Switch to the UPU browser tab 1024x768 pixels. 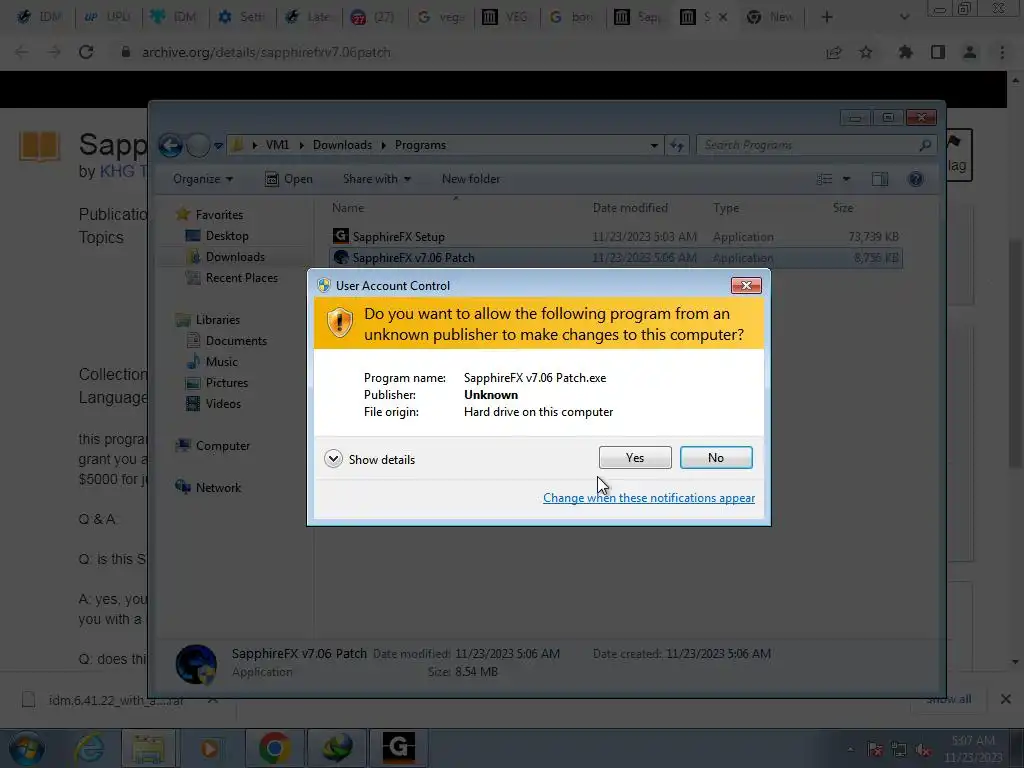[x=108, y=17]
